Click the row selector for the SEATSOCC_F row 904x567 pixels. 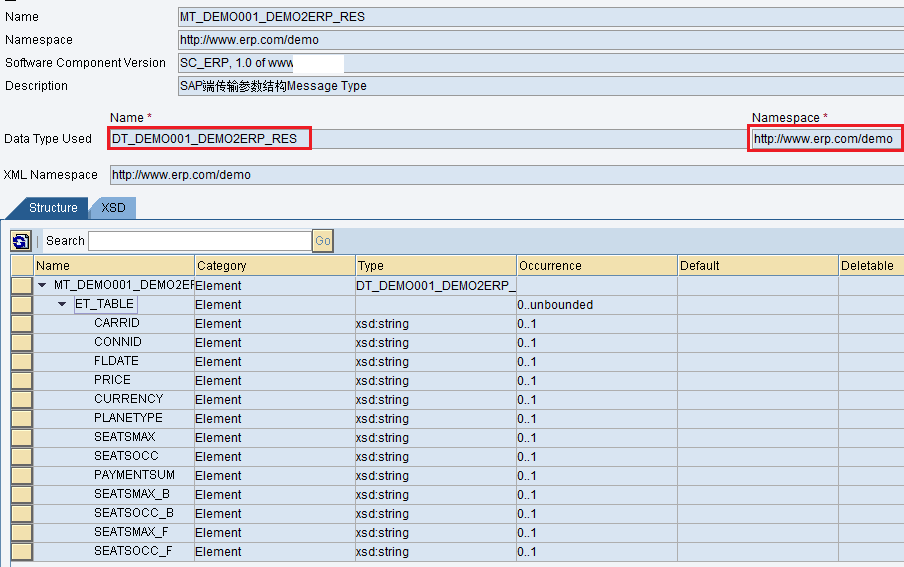[22, 551]
